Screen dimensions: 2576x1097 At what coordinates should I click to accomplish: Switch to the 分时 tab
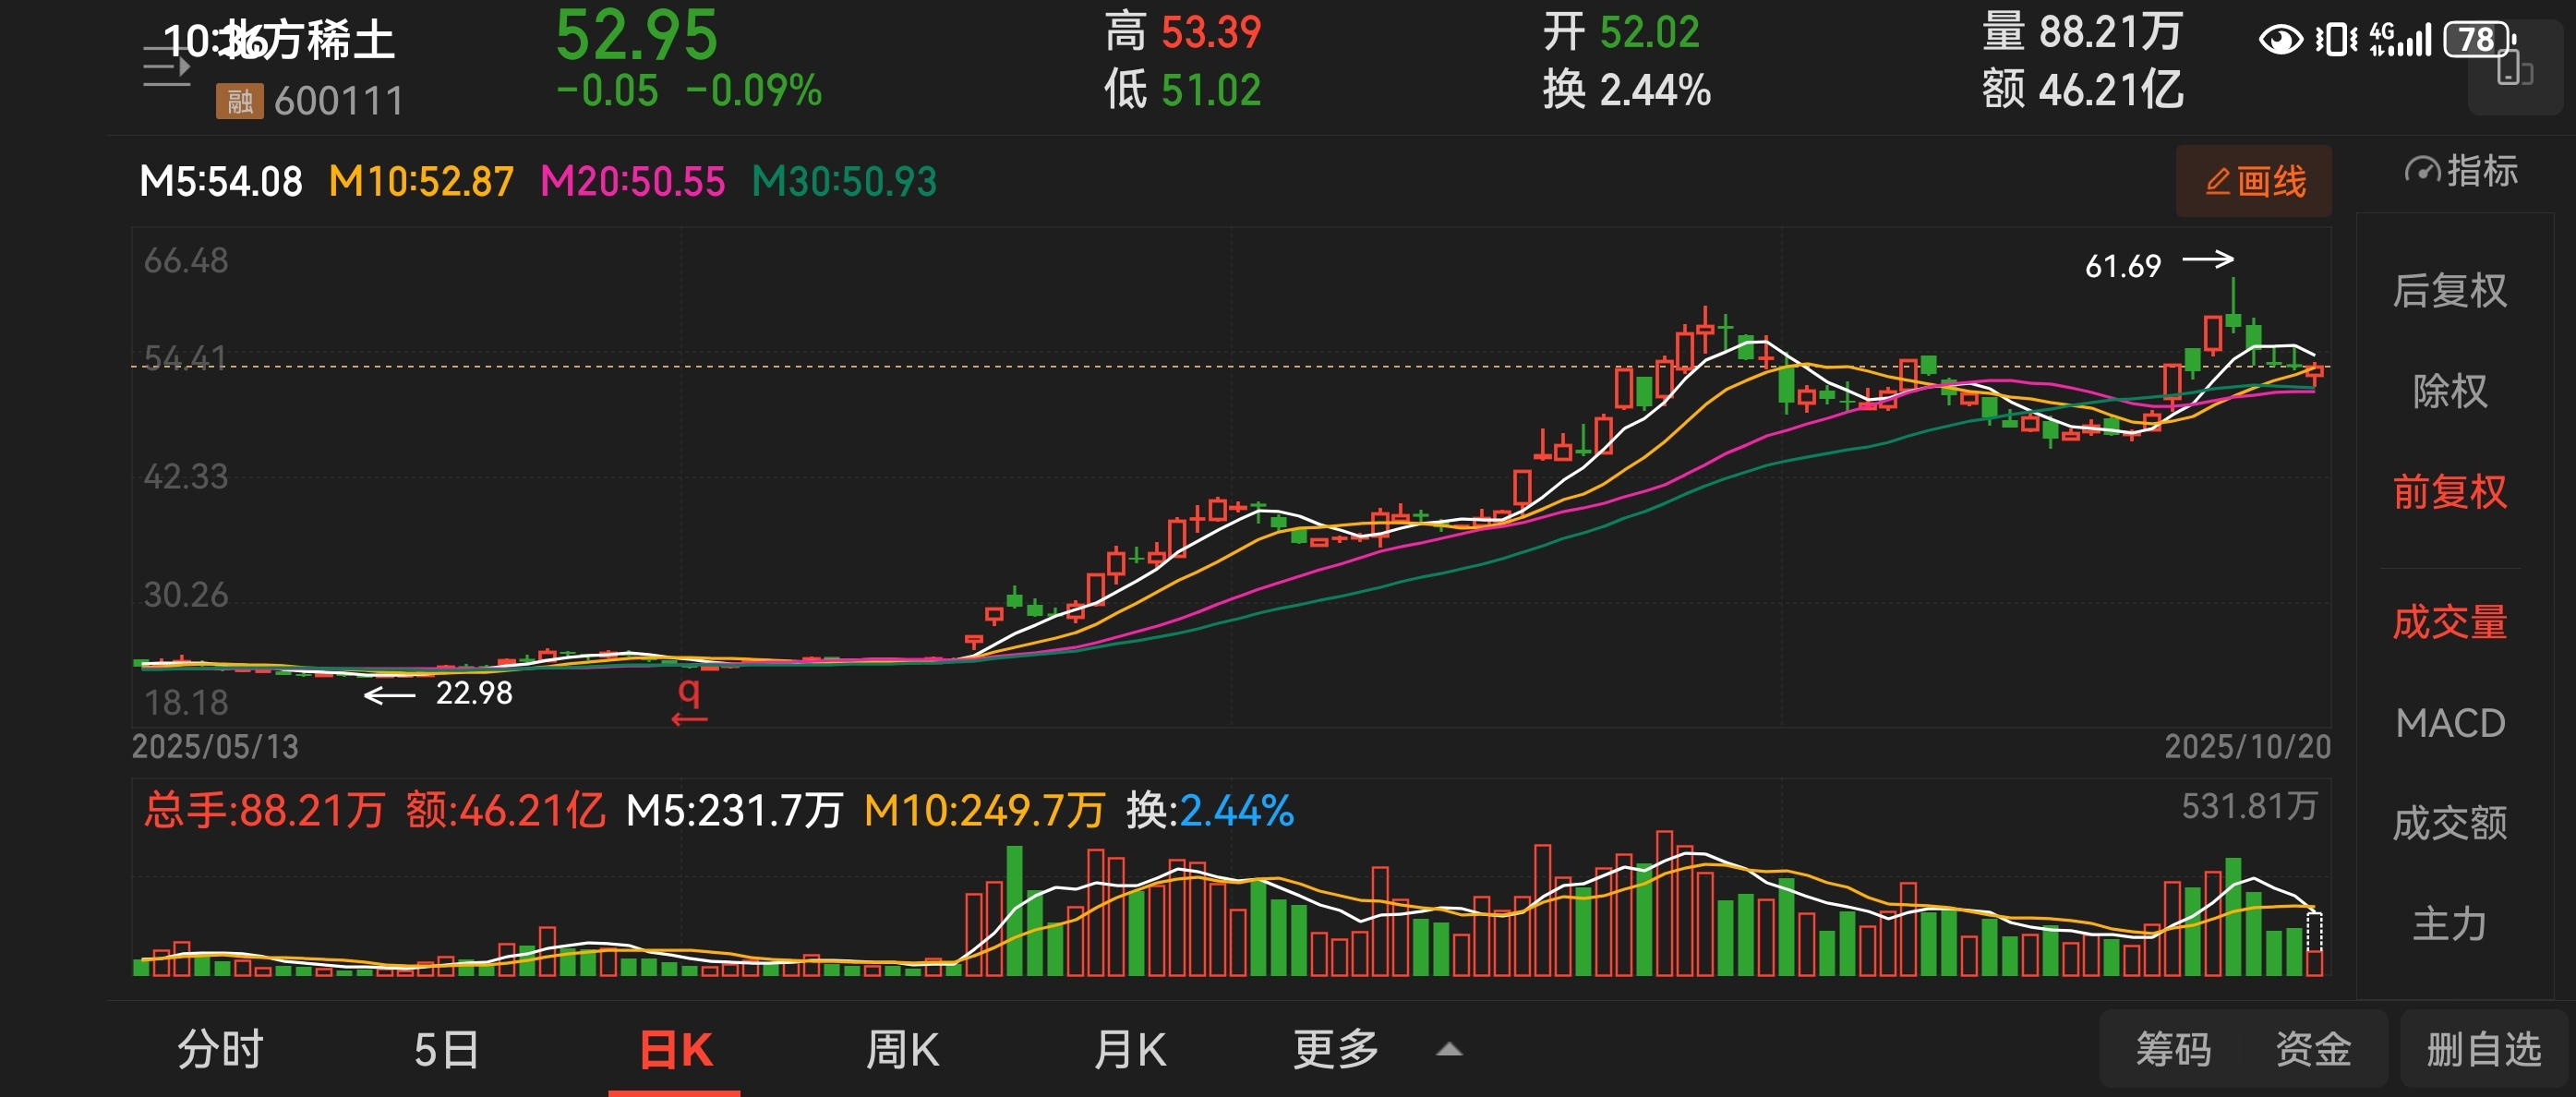(x=220, y=1049)
